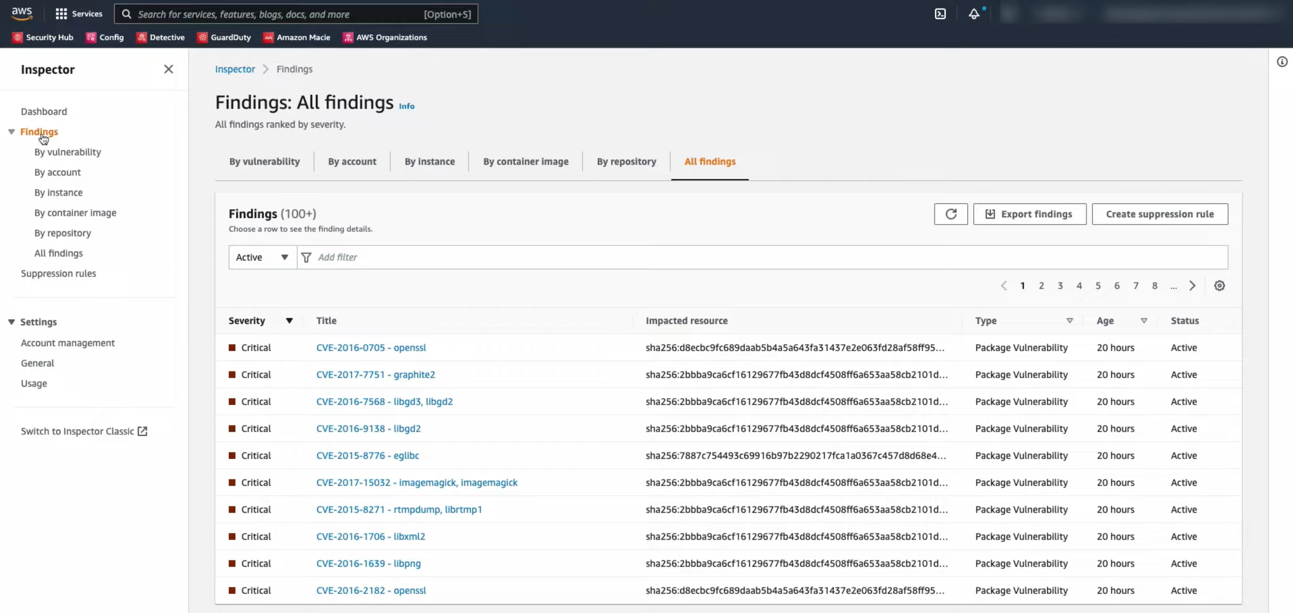The image size is (1293, 613).
Task: Open the Active status filter dropdown
Action: pos(260,257)
